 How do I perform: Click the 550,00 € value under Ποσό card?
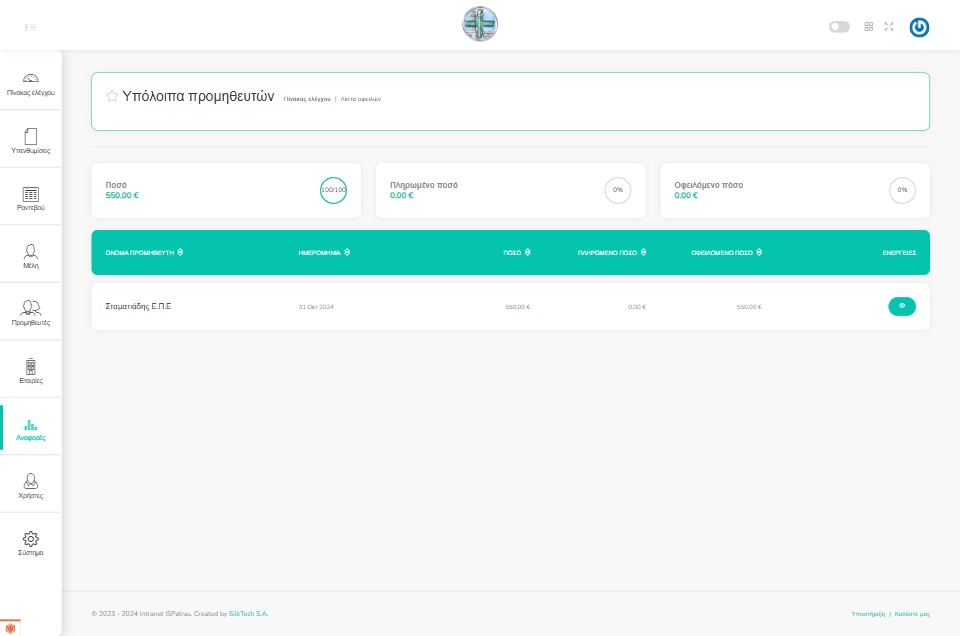coord(122,195)
